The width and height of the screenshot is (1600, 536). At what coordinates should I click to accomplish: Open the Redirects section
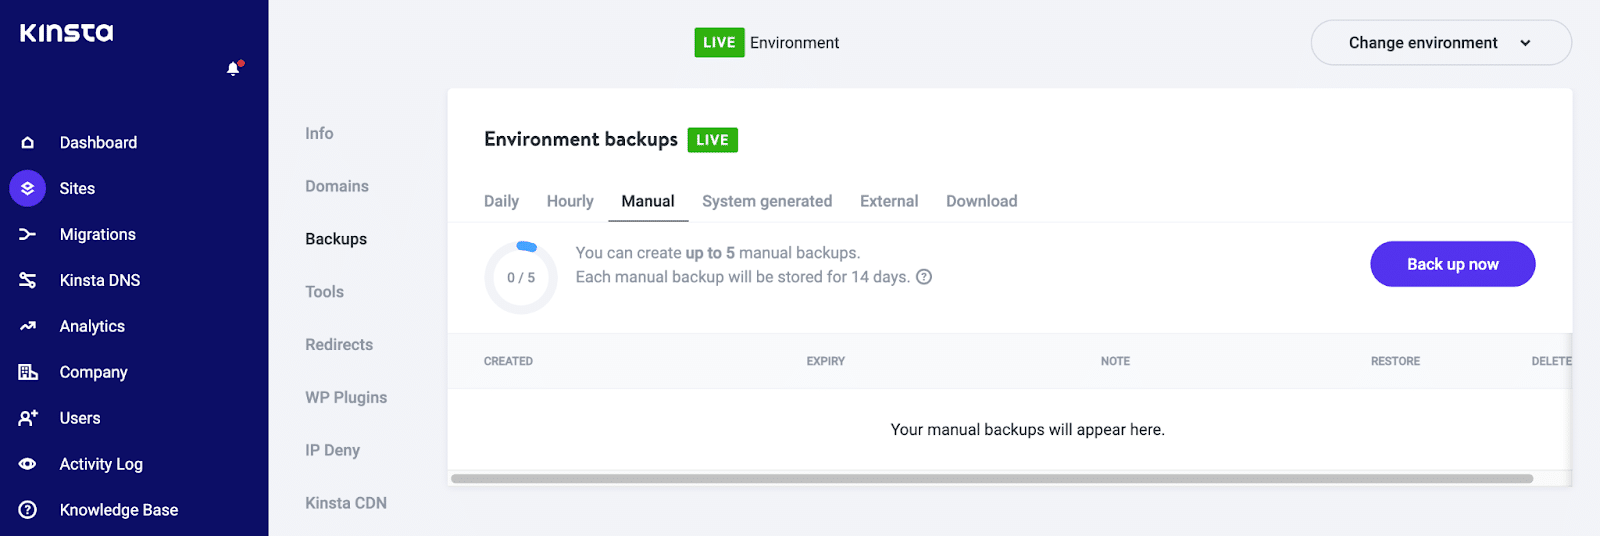click(x=339, y=345)
